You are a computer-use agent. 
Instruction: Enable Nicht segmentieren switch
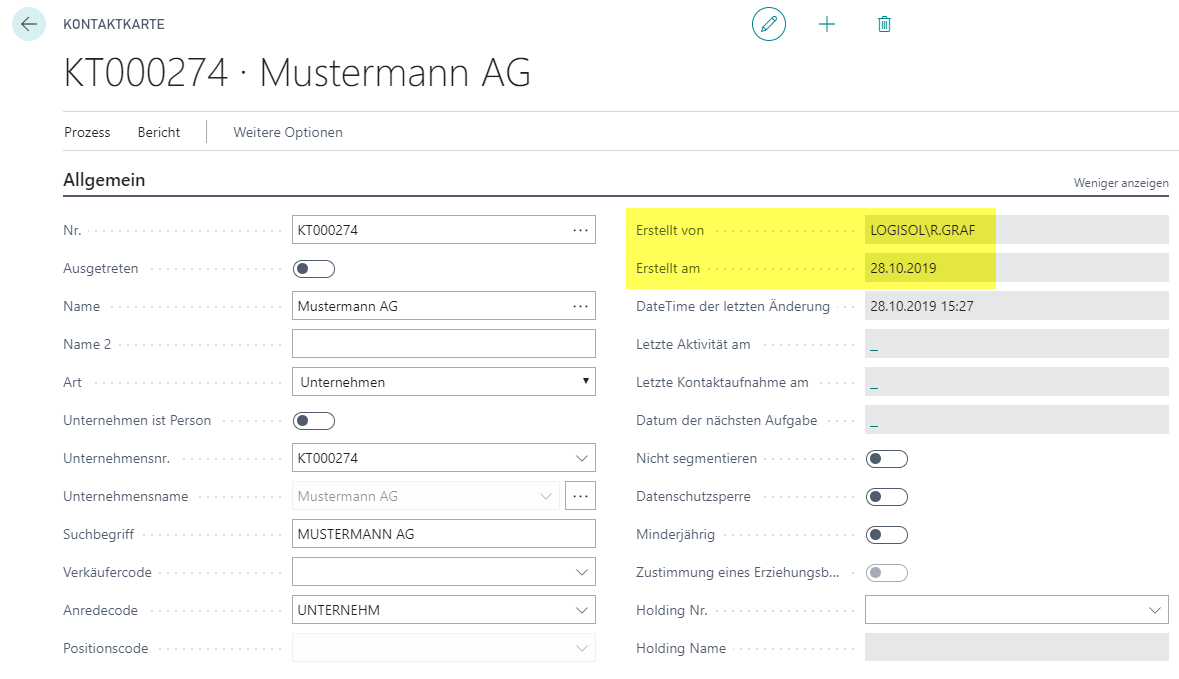[887, 459]
